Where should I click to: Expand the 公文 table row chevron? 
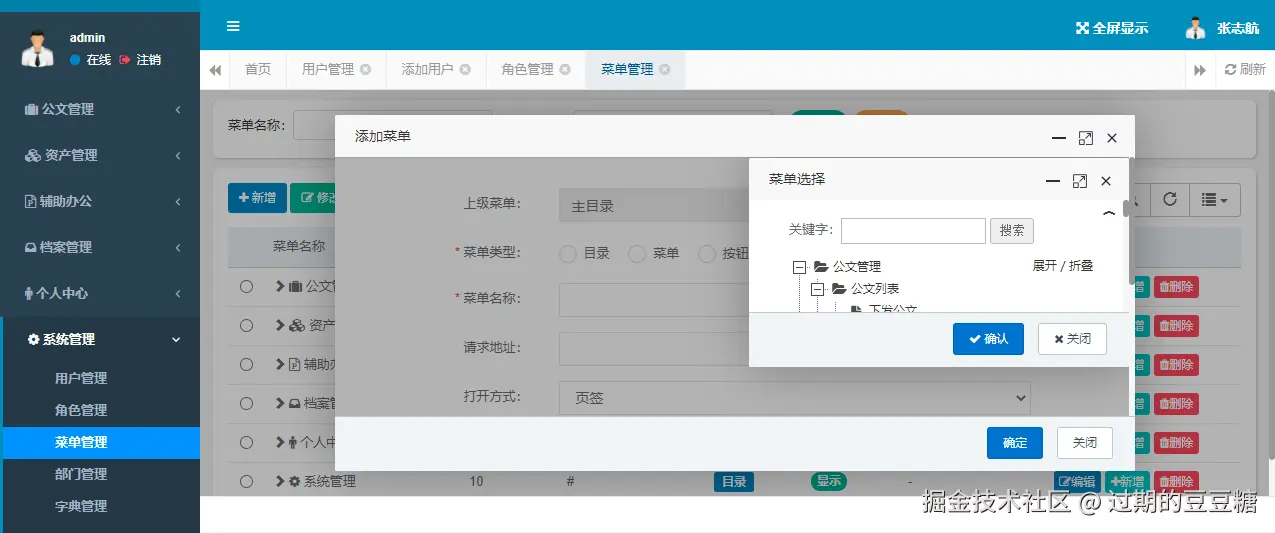(x=280, y=287)
